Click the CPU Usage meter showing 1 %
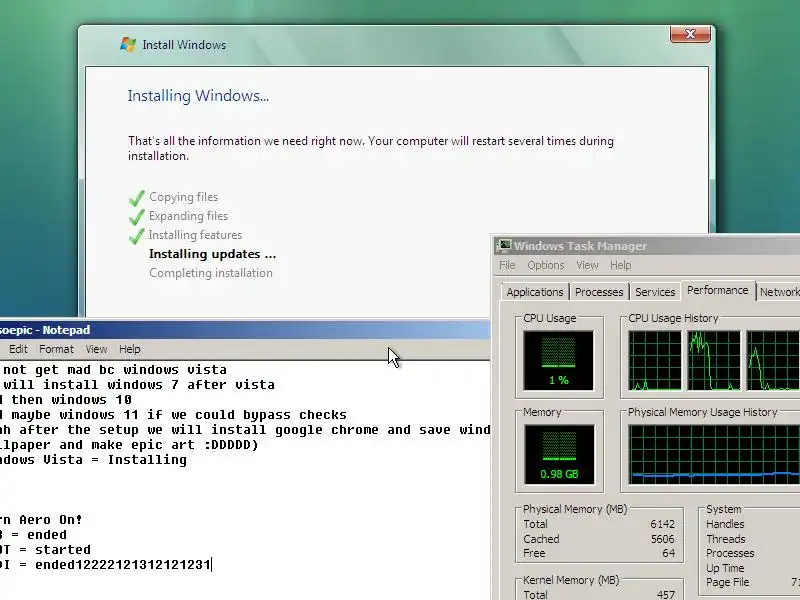The height and width of the screenshot is (600, 800). pyautogui.click(x=558, y=360)
